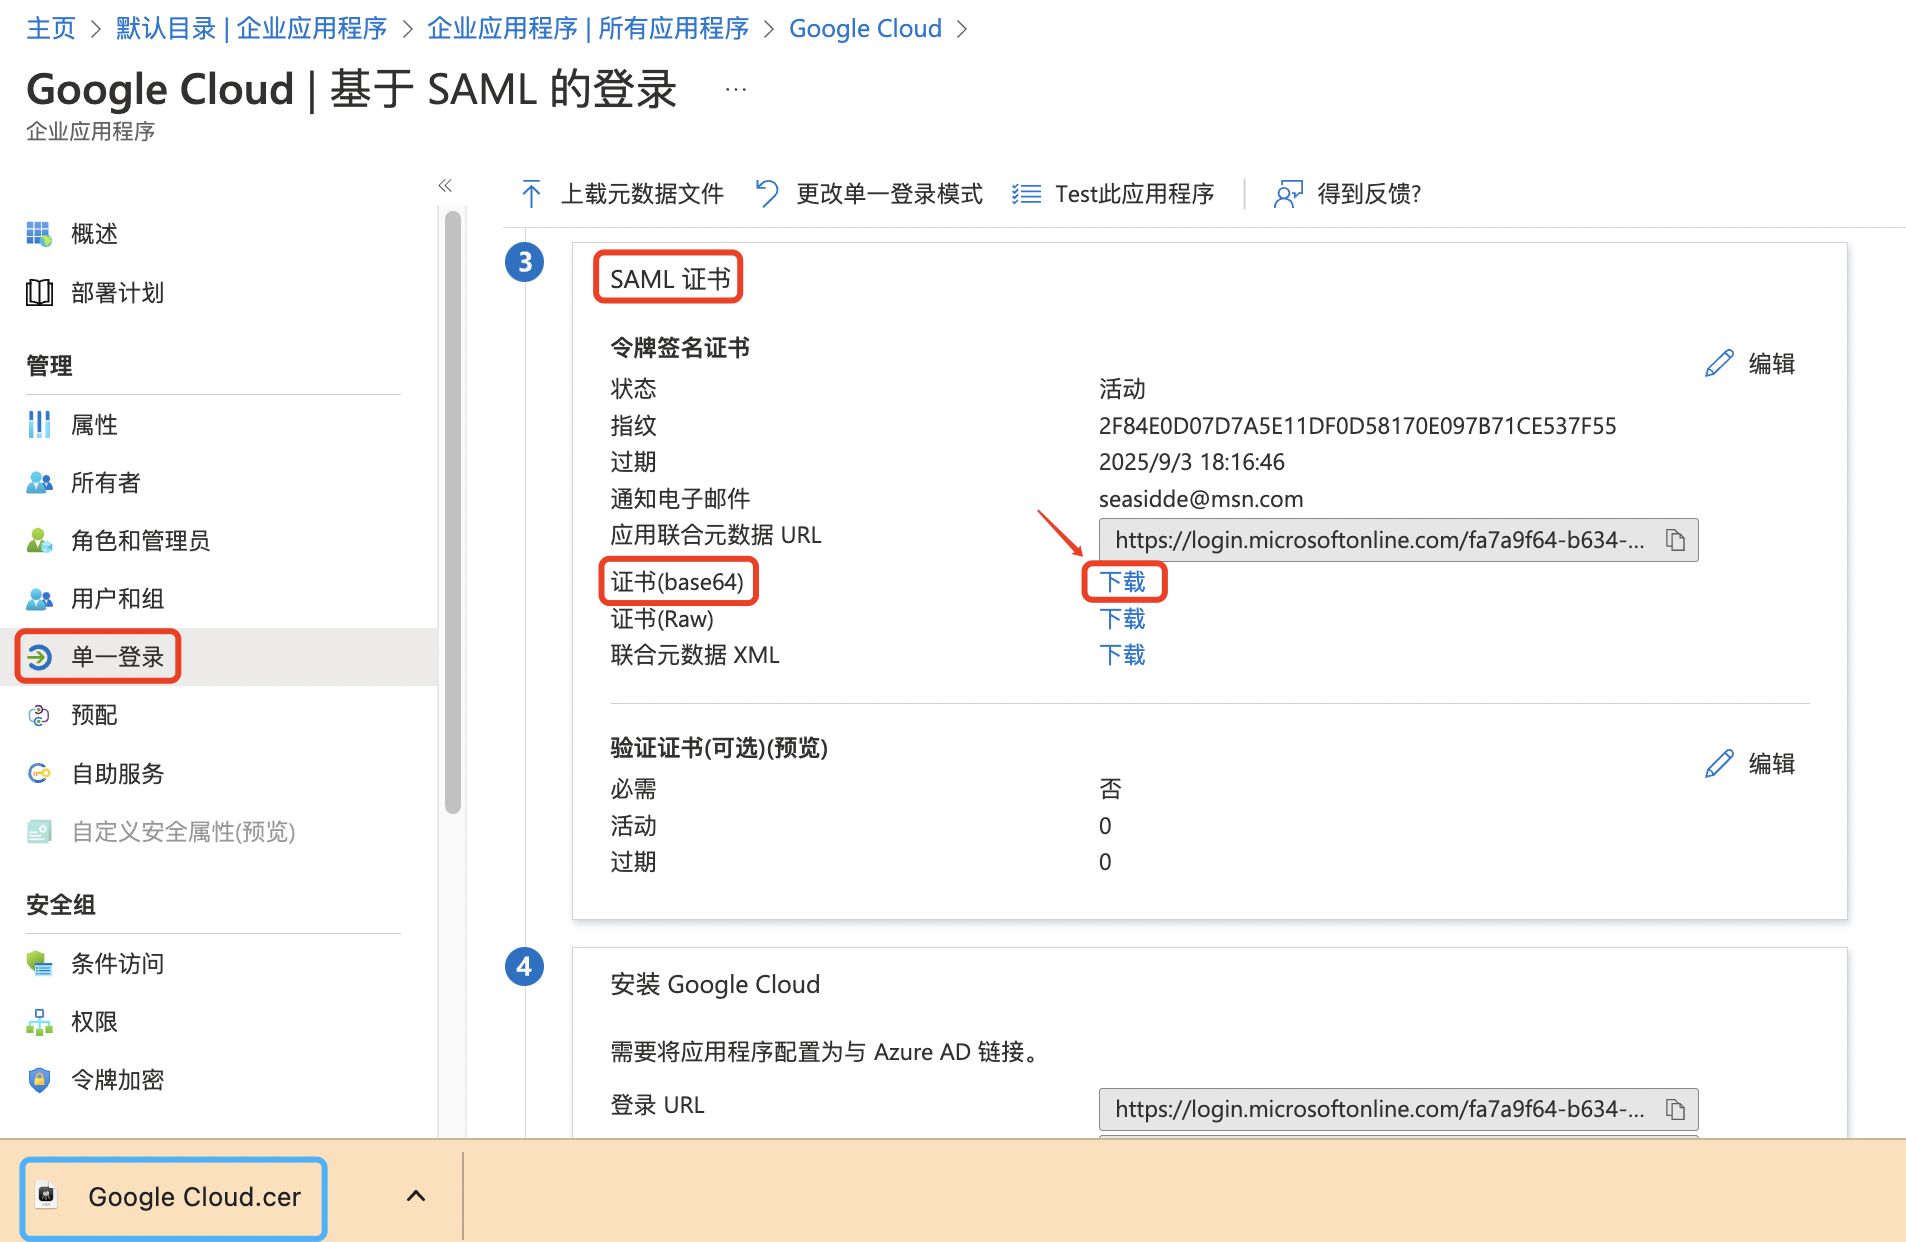Screen dimensions: 1906x1242
Task: Download the 联合元数据 XML
Action: [1122, 655]
